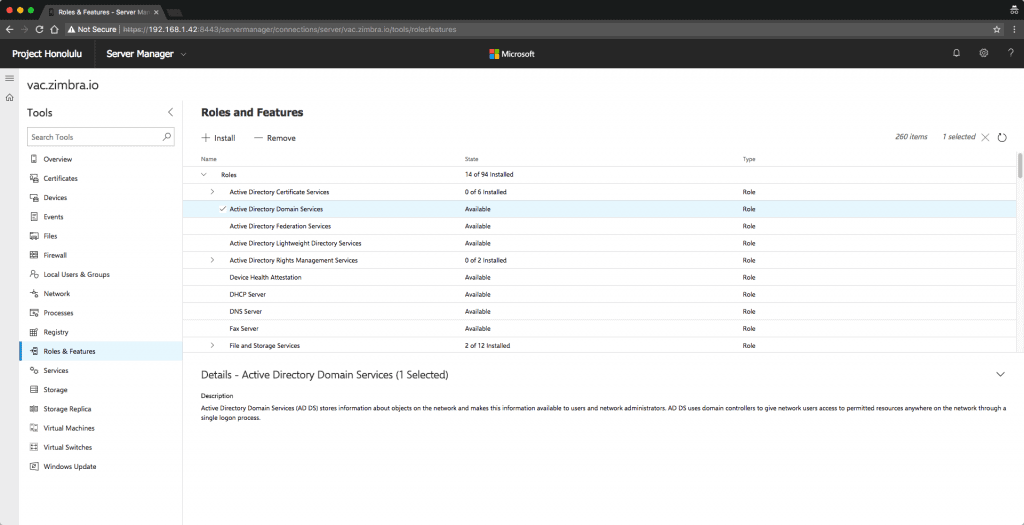
Task: Collapse the Tools side panel
Action: click(170, 112)
